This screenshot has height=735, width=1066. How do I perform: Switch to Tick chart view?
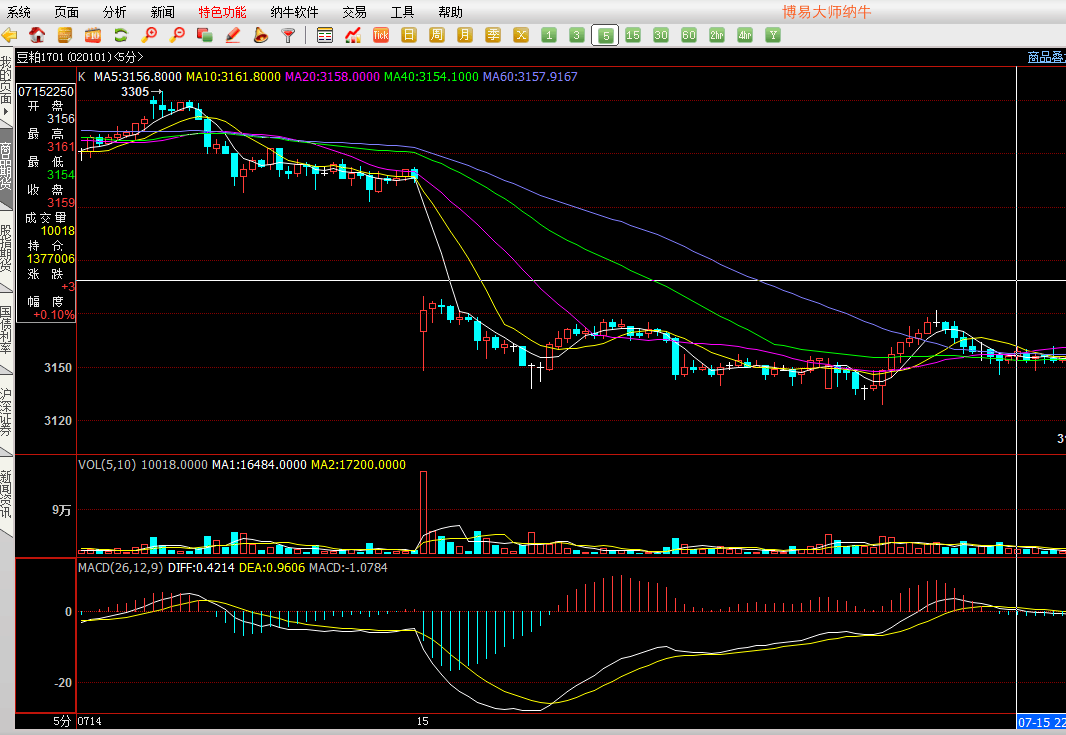[x=381, y=35]
